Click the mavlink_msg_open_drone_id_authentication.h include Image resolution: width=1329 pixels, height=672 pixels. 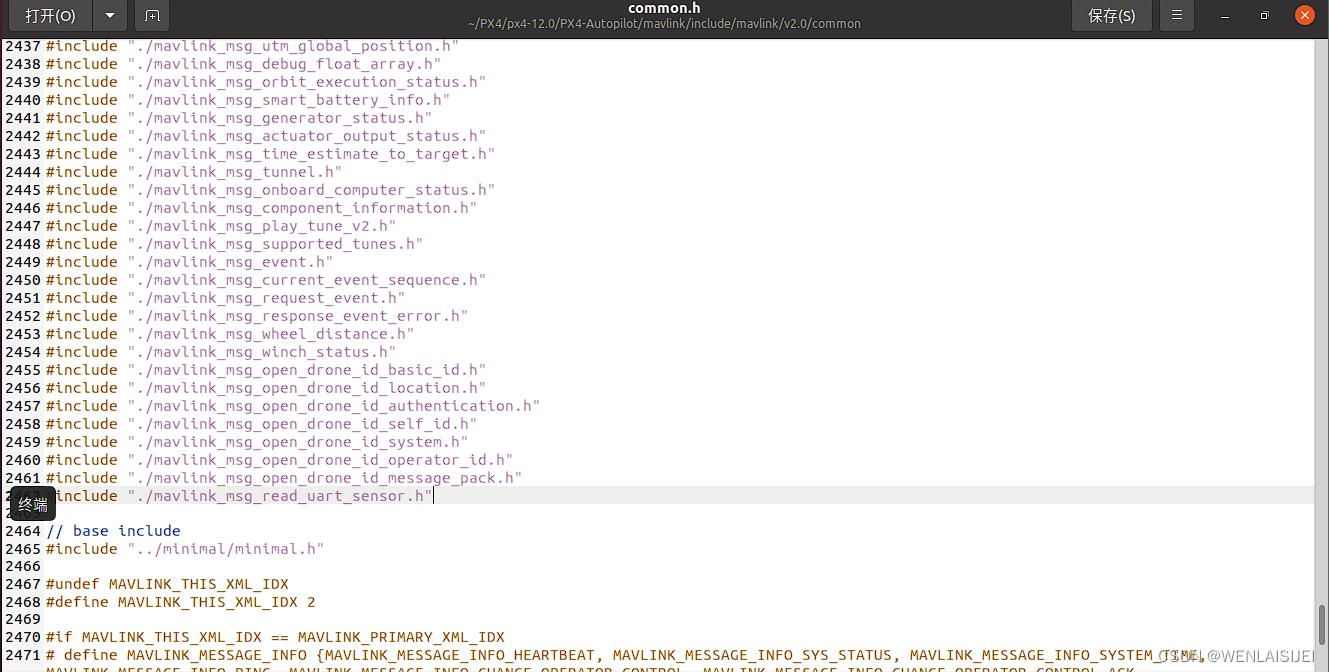293,406
